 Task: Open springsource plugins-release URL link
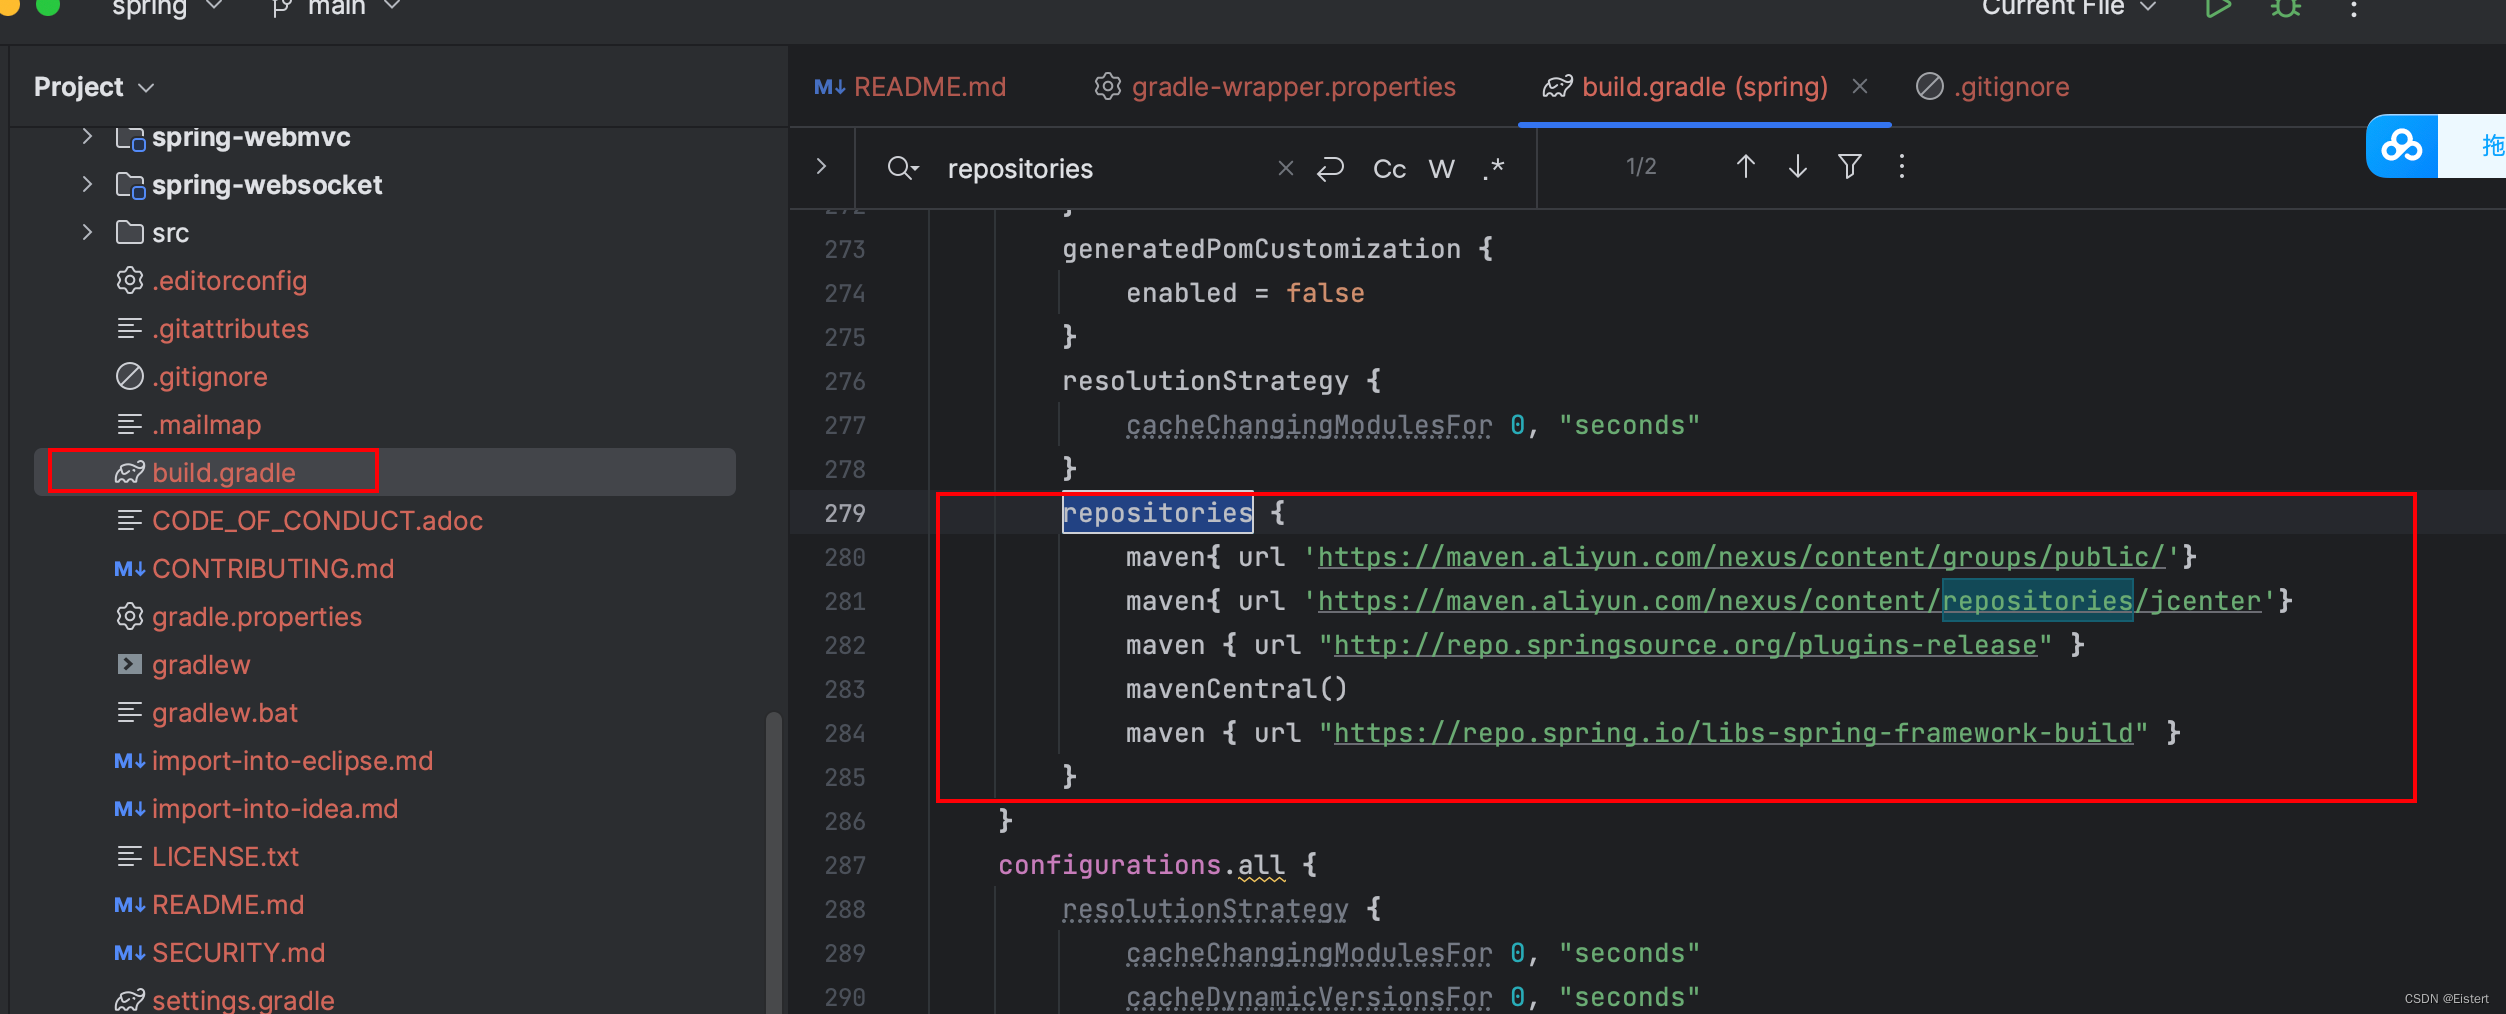[1685, 645]
